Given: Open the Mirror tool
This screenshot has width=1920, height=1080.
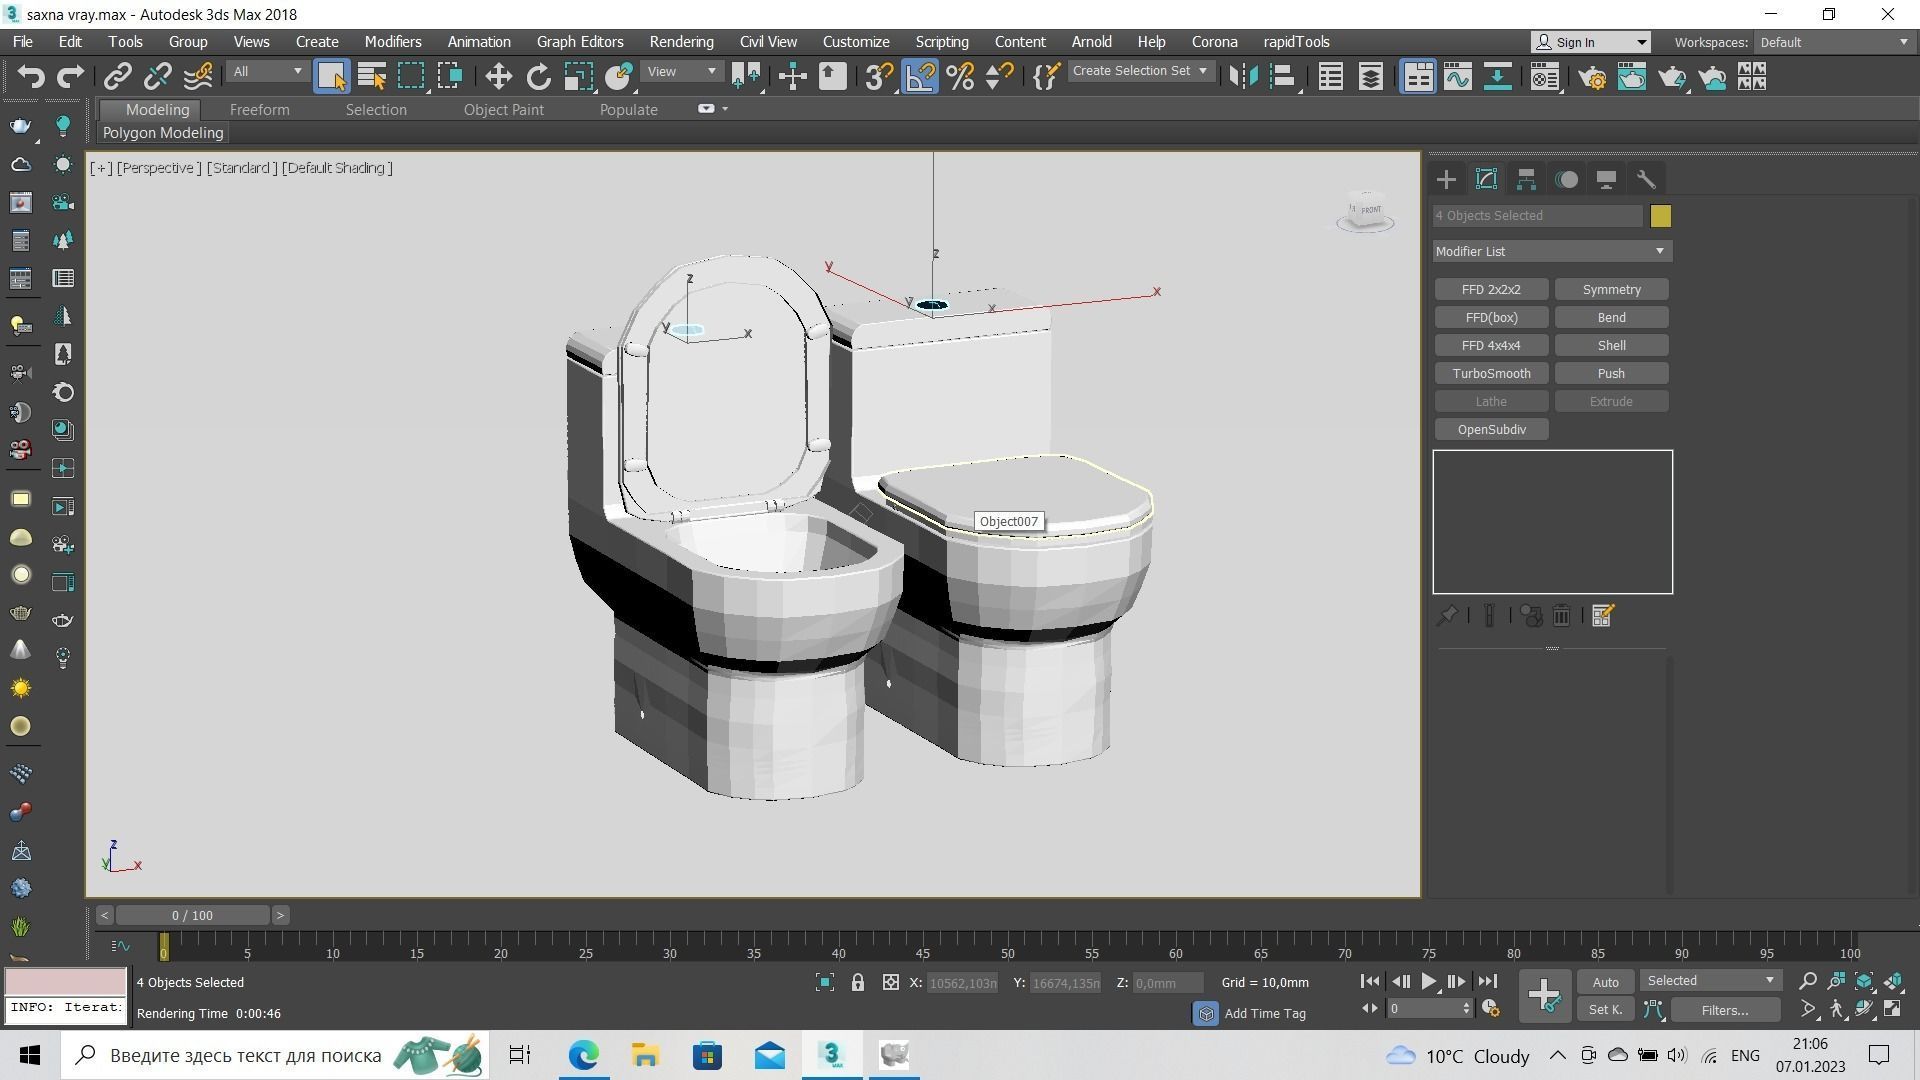Looking at the screenshot, I should click(1243, 77).
